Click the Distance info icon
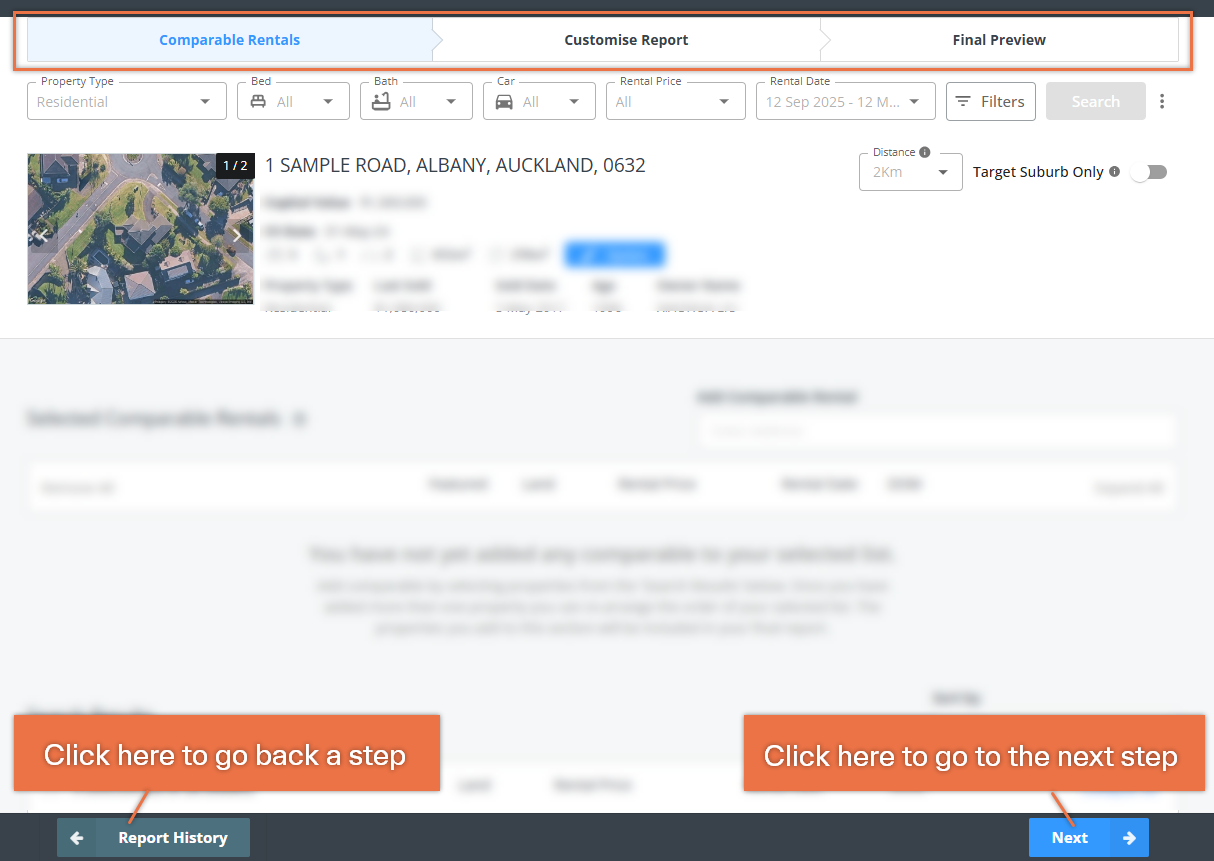Viewport: 1214px width, 861px height. coord(924,152)
